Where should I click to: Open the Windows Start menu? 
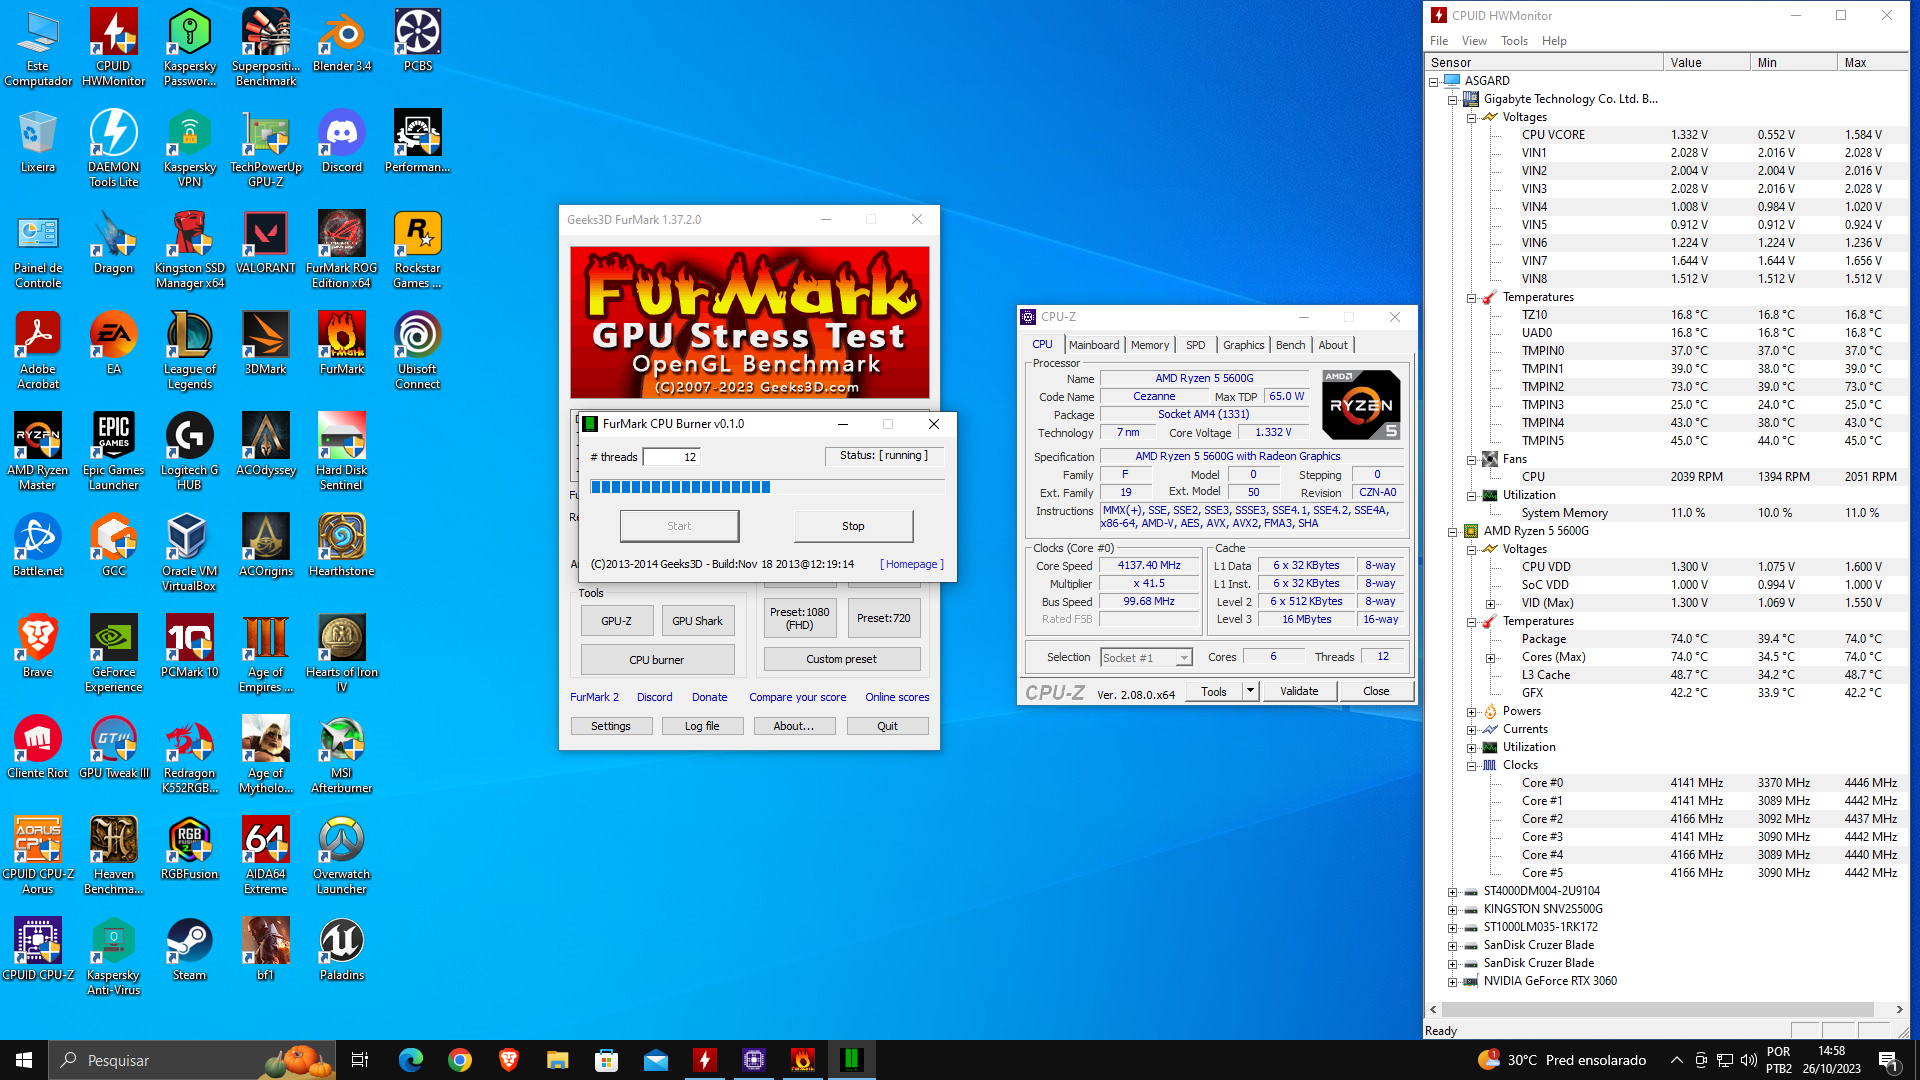point(24,1060)
